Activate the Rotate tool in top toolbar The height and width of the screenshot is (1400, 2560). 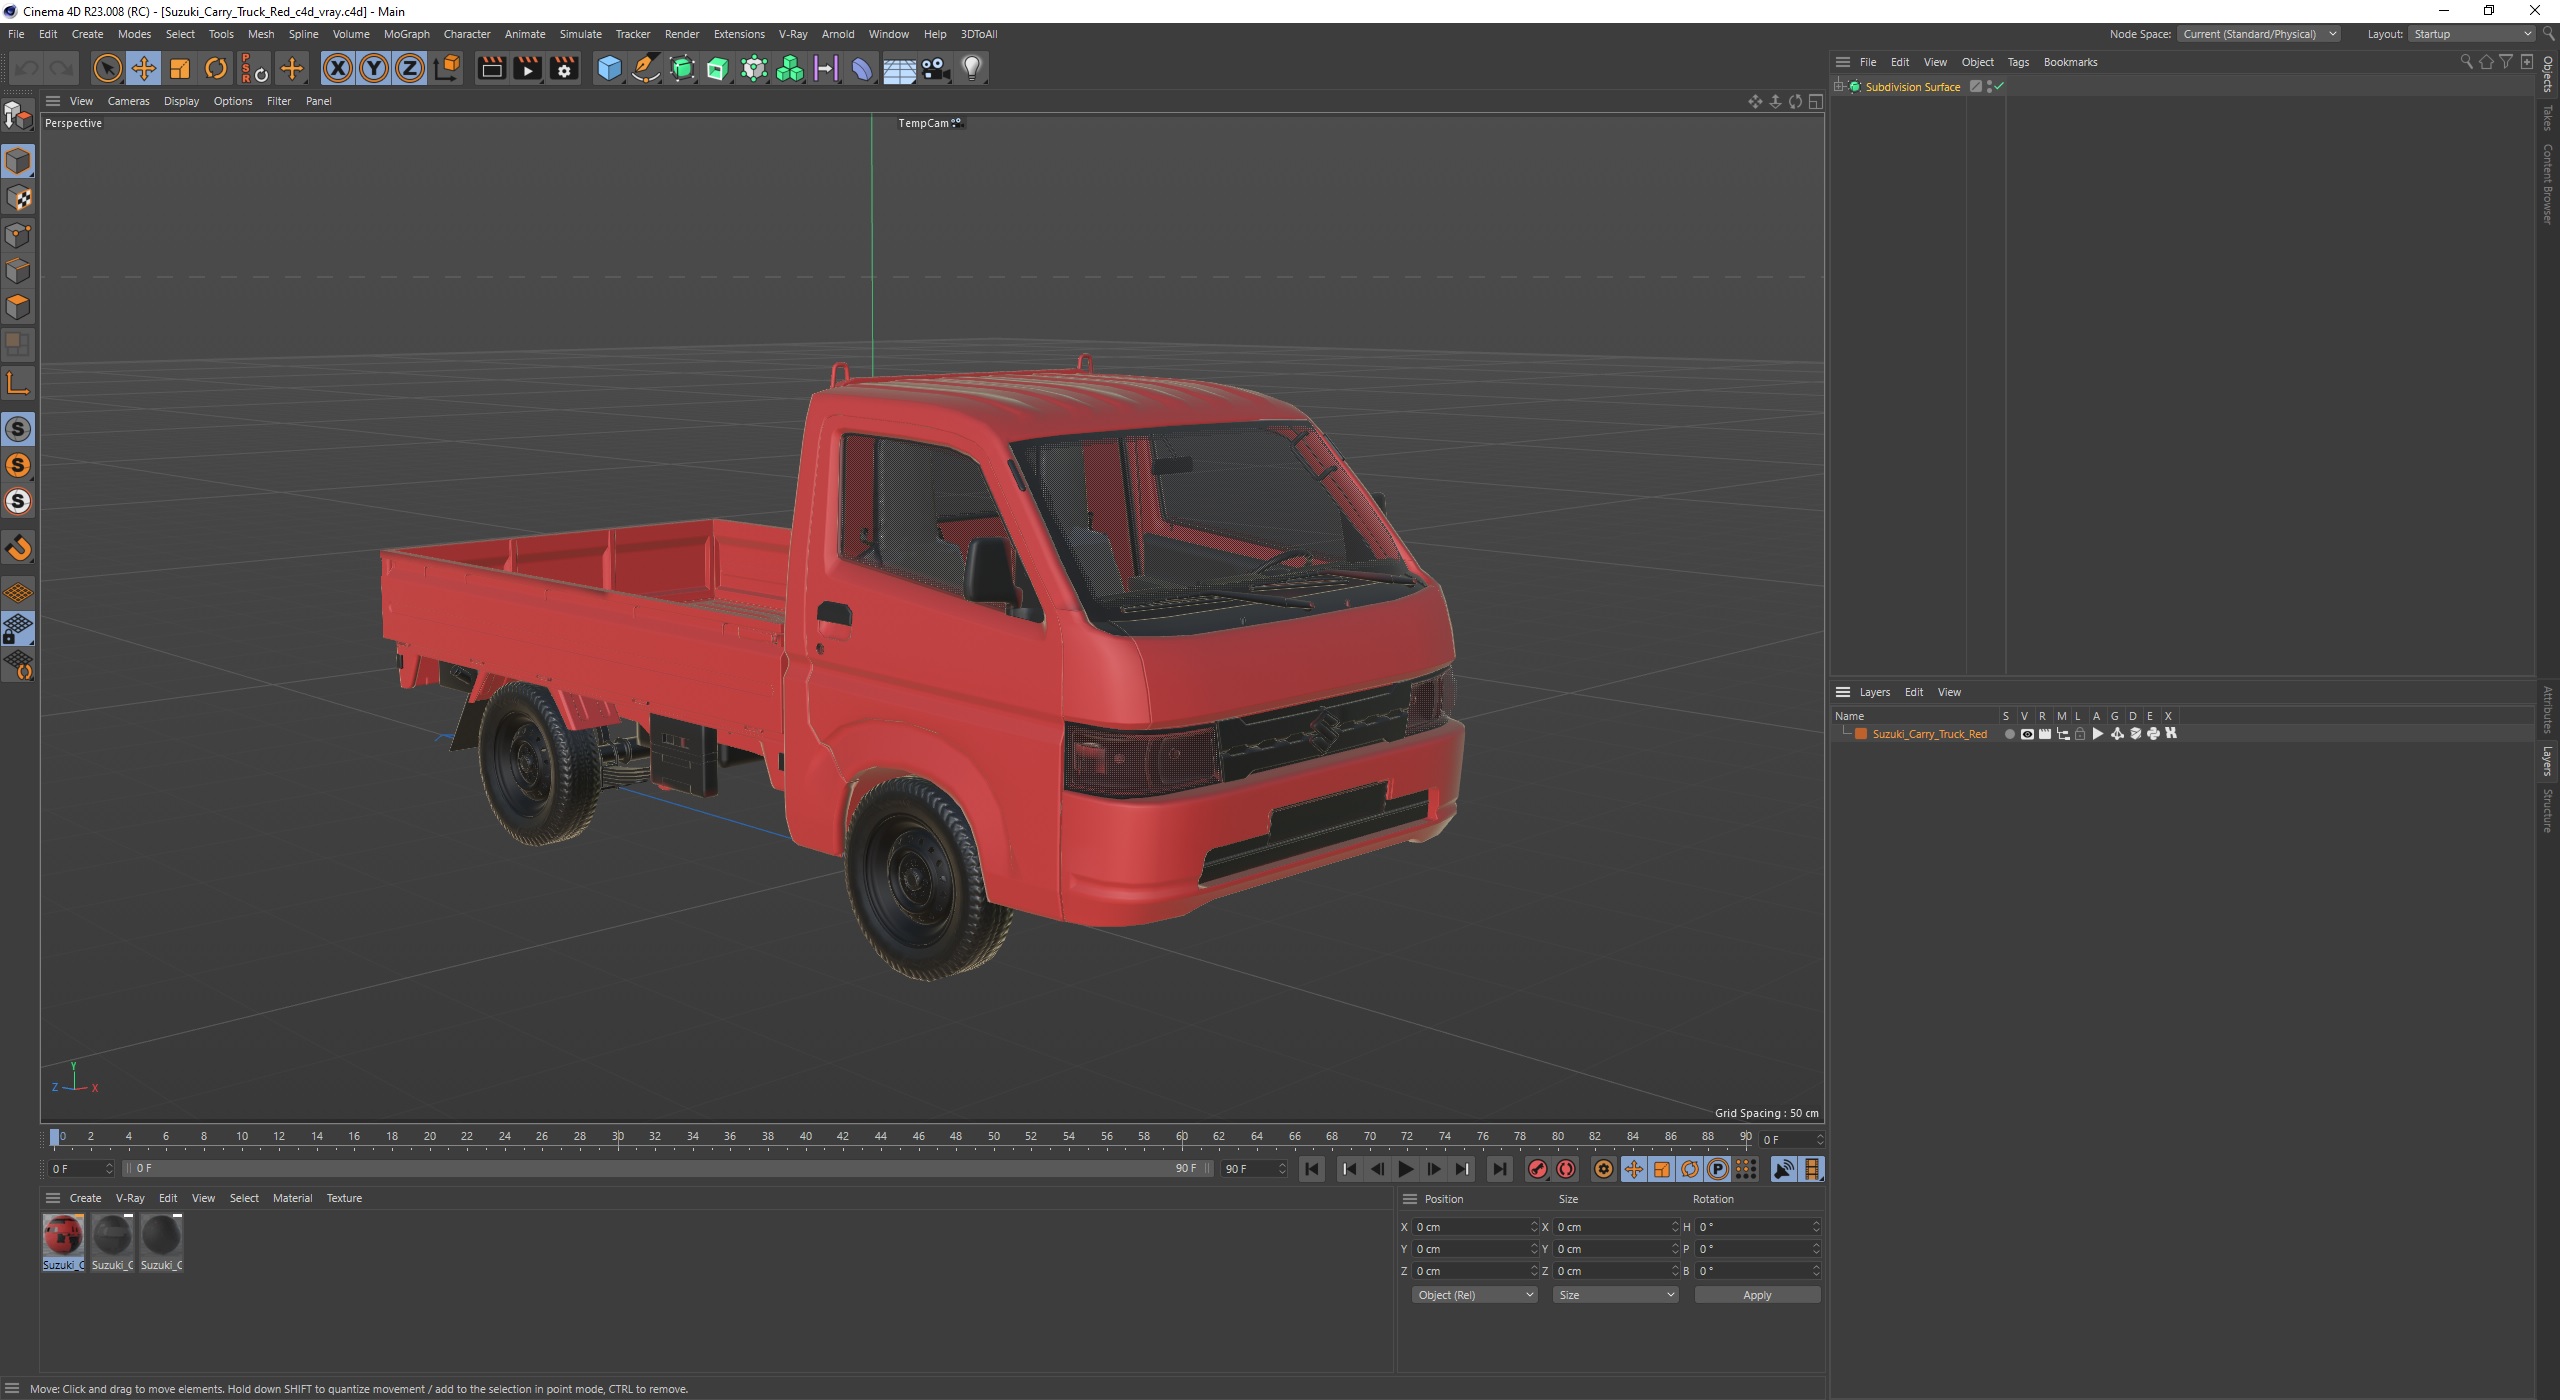(x=216, y=68)
